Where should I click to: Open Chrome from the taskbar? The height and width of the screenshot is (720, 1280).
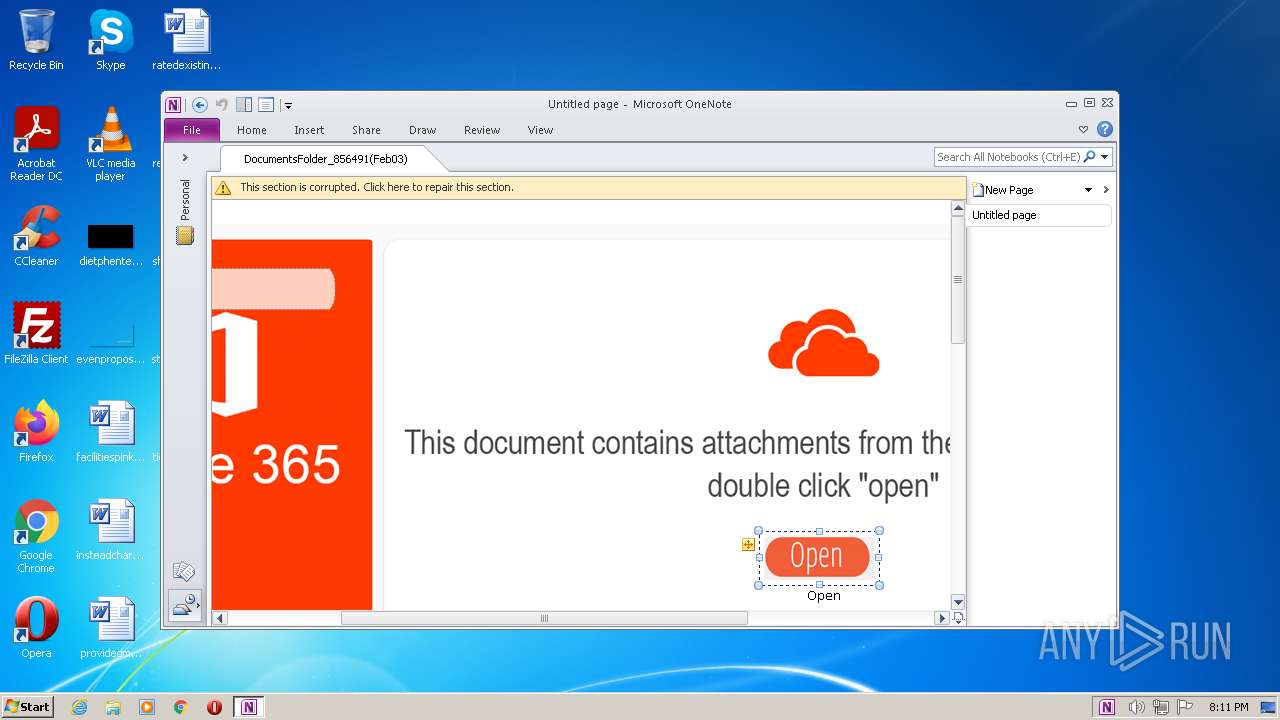pos(181,707)
